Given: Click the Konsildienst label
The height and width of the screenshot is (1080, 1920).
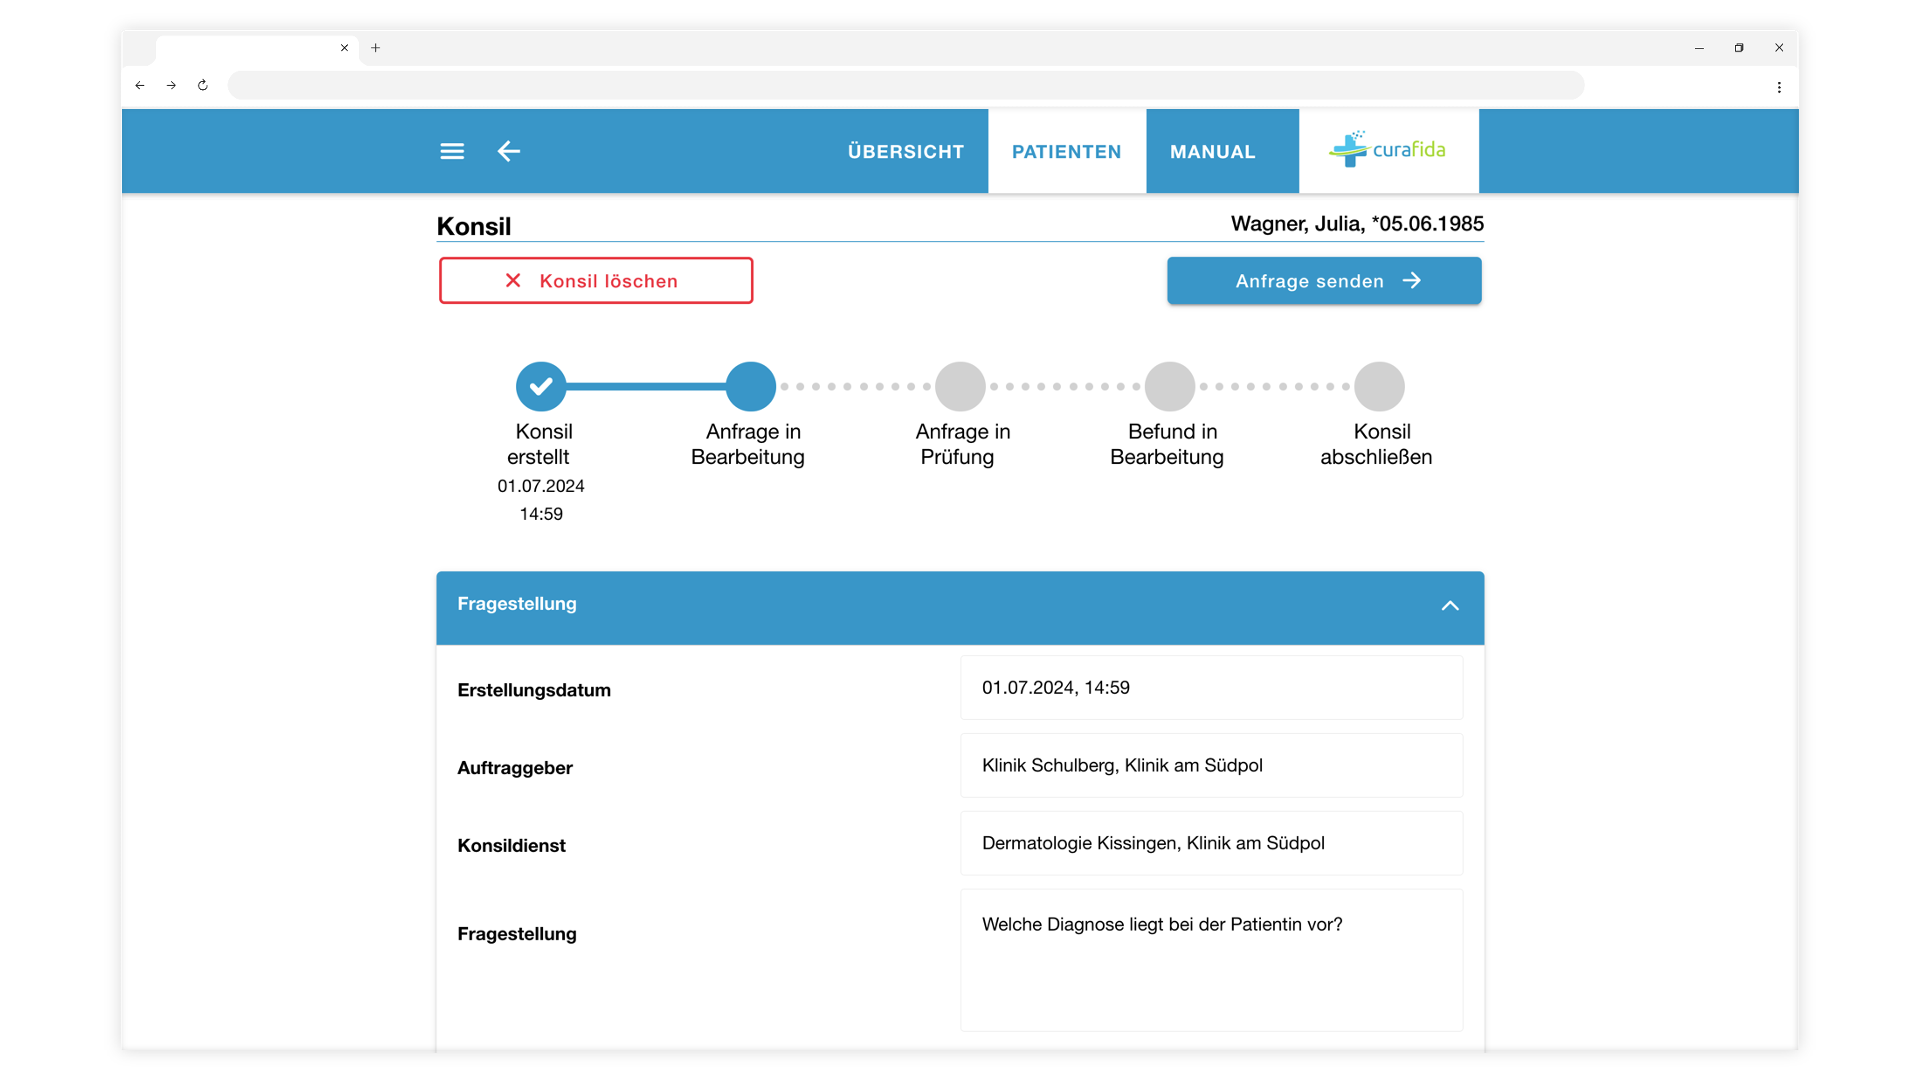Looking at the screenshot, I should [x=511, y=846].
